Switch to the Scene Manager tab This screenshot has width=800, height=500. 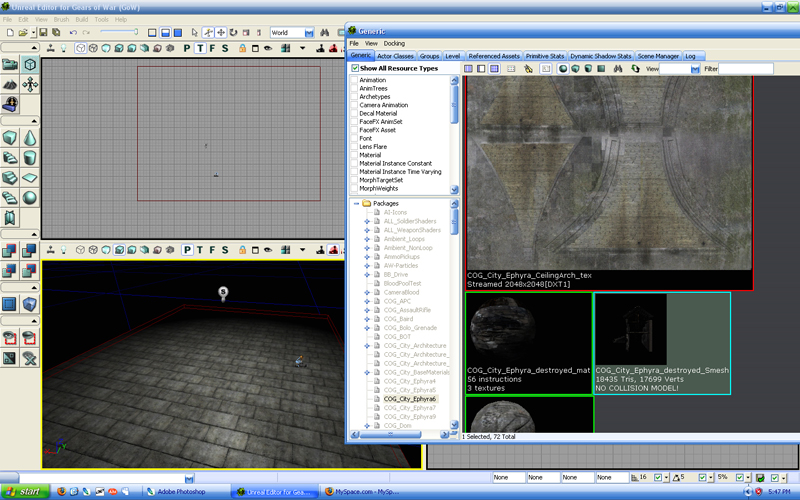(658, 56)
